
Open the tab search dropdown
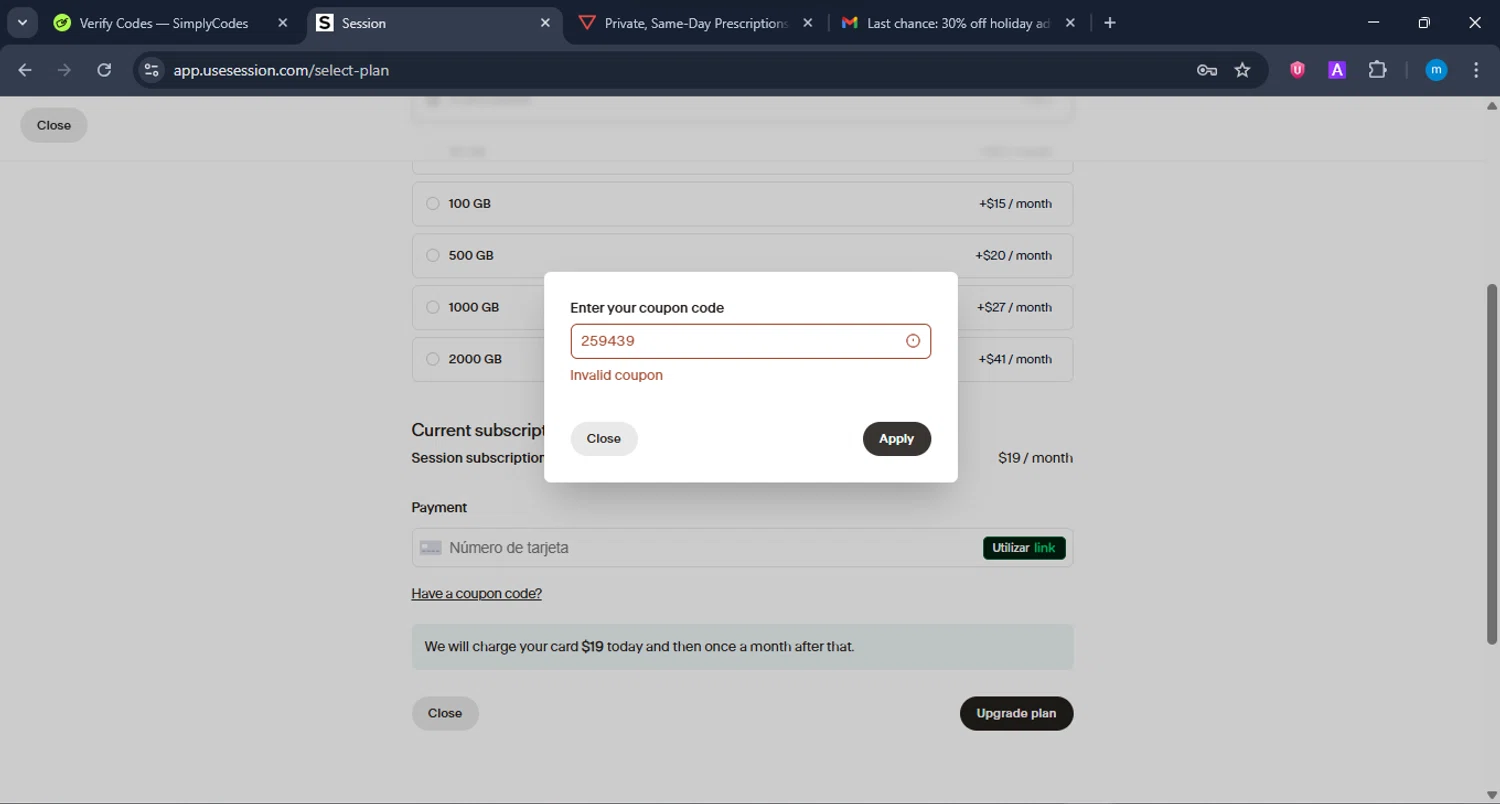tap(22, 23)
